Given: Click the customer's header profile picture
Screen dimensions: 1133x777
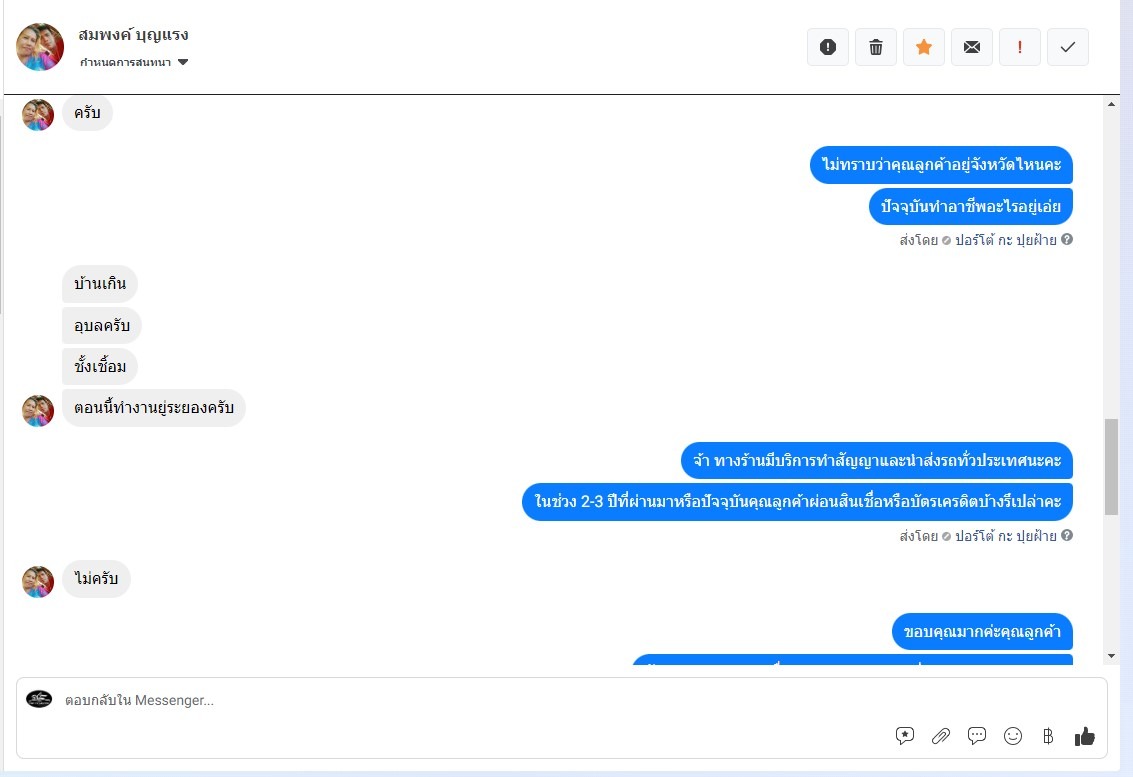Looking at the screenshot, I should coord(40,47).
